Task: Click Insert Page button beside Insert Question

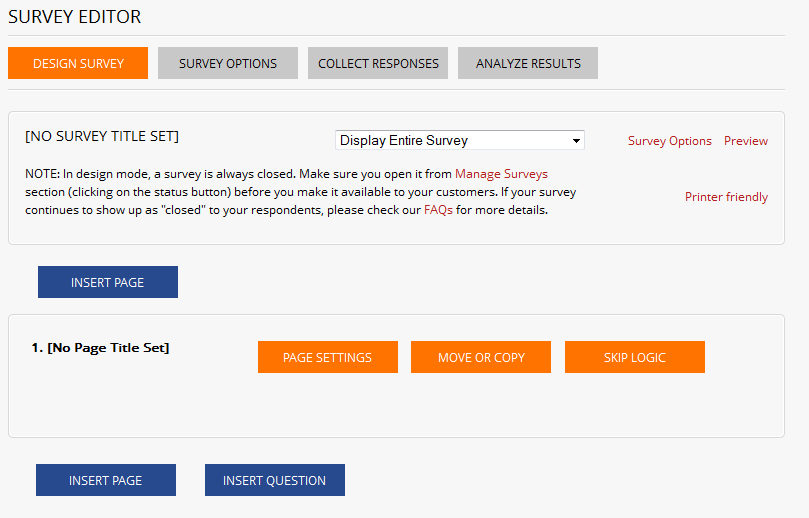Action: [x=106, y=480]
